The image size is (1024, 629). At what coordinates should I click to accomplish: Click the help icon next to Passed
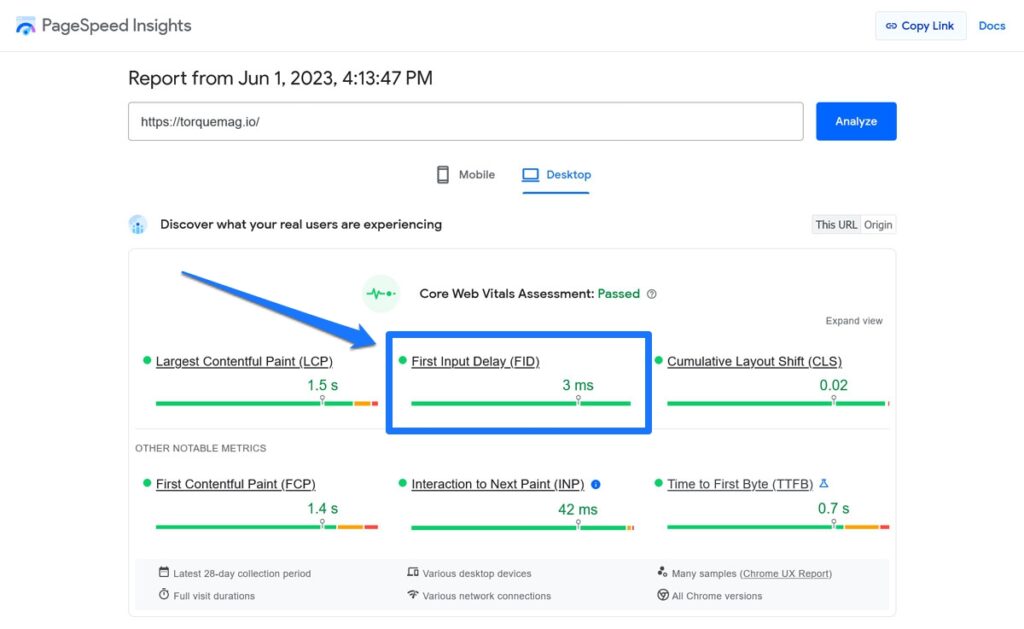point(651,294)
